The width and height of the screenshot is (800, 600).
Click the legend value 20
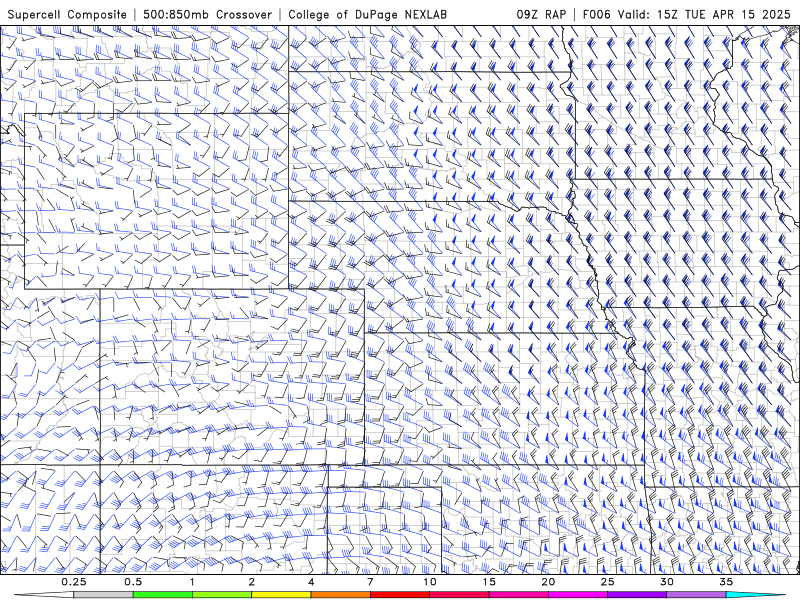548,582
